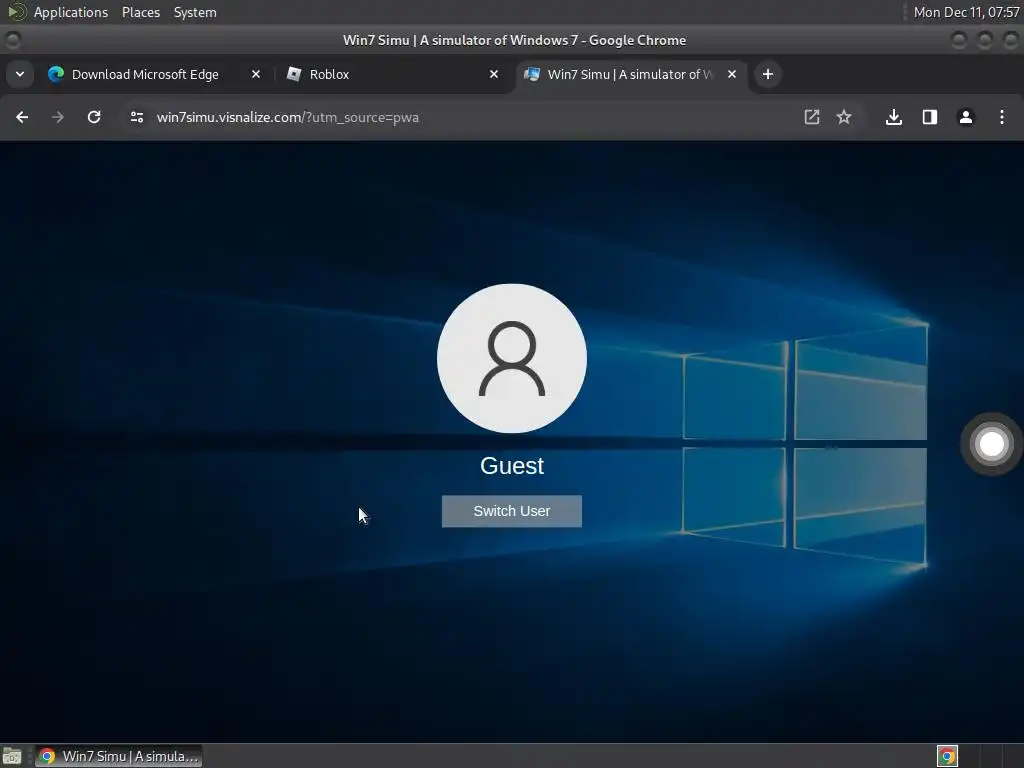Close the Roblox tab

click(494, 74)
